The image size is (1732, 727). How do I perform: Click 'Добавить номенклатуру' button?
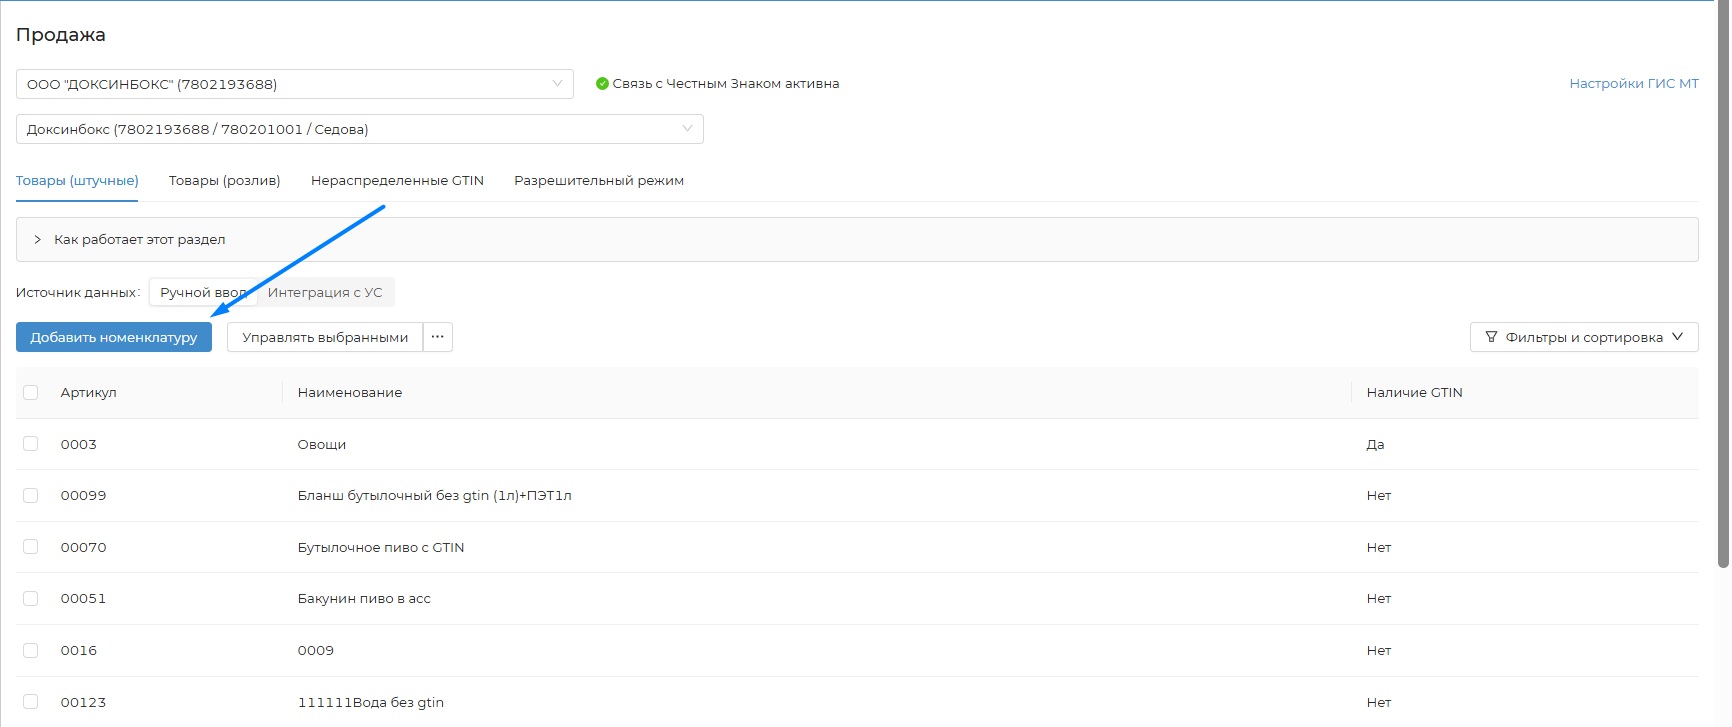(x=114, y=337)
